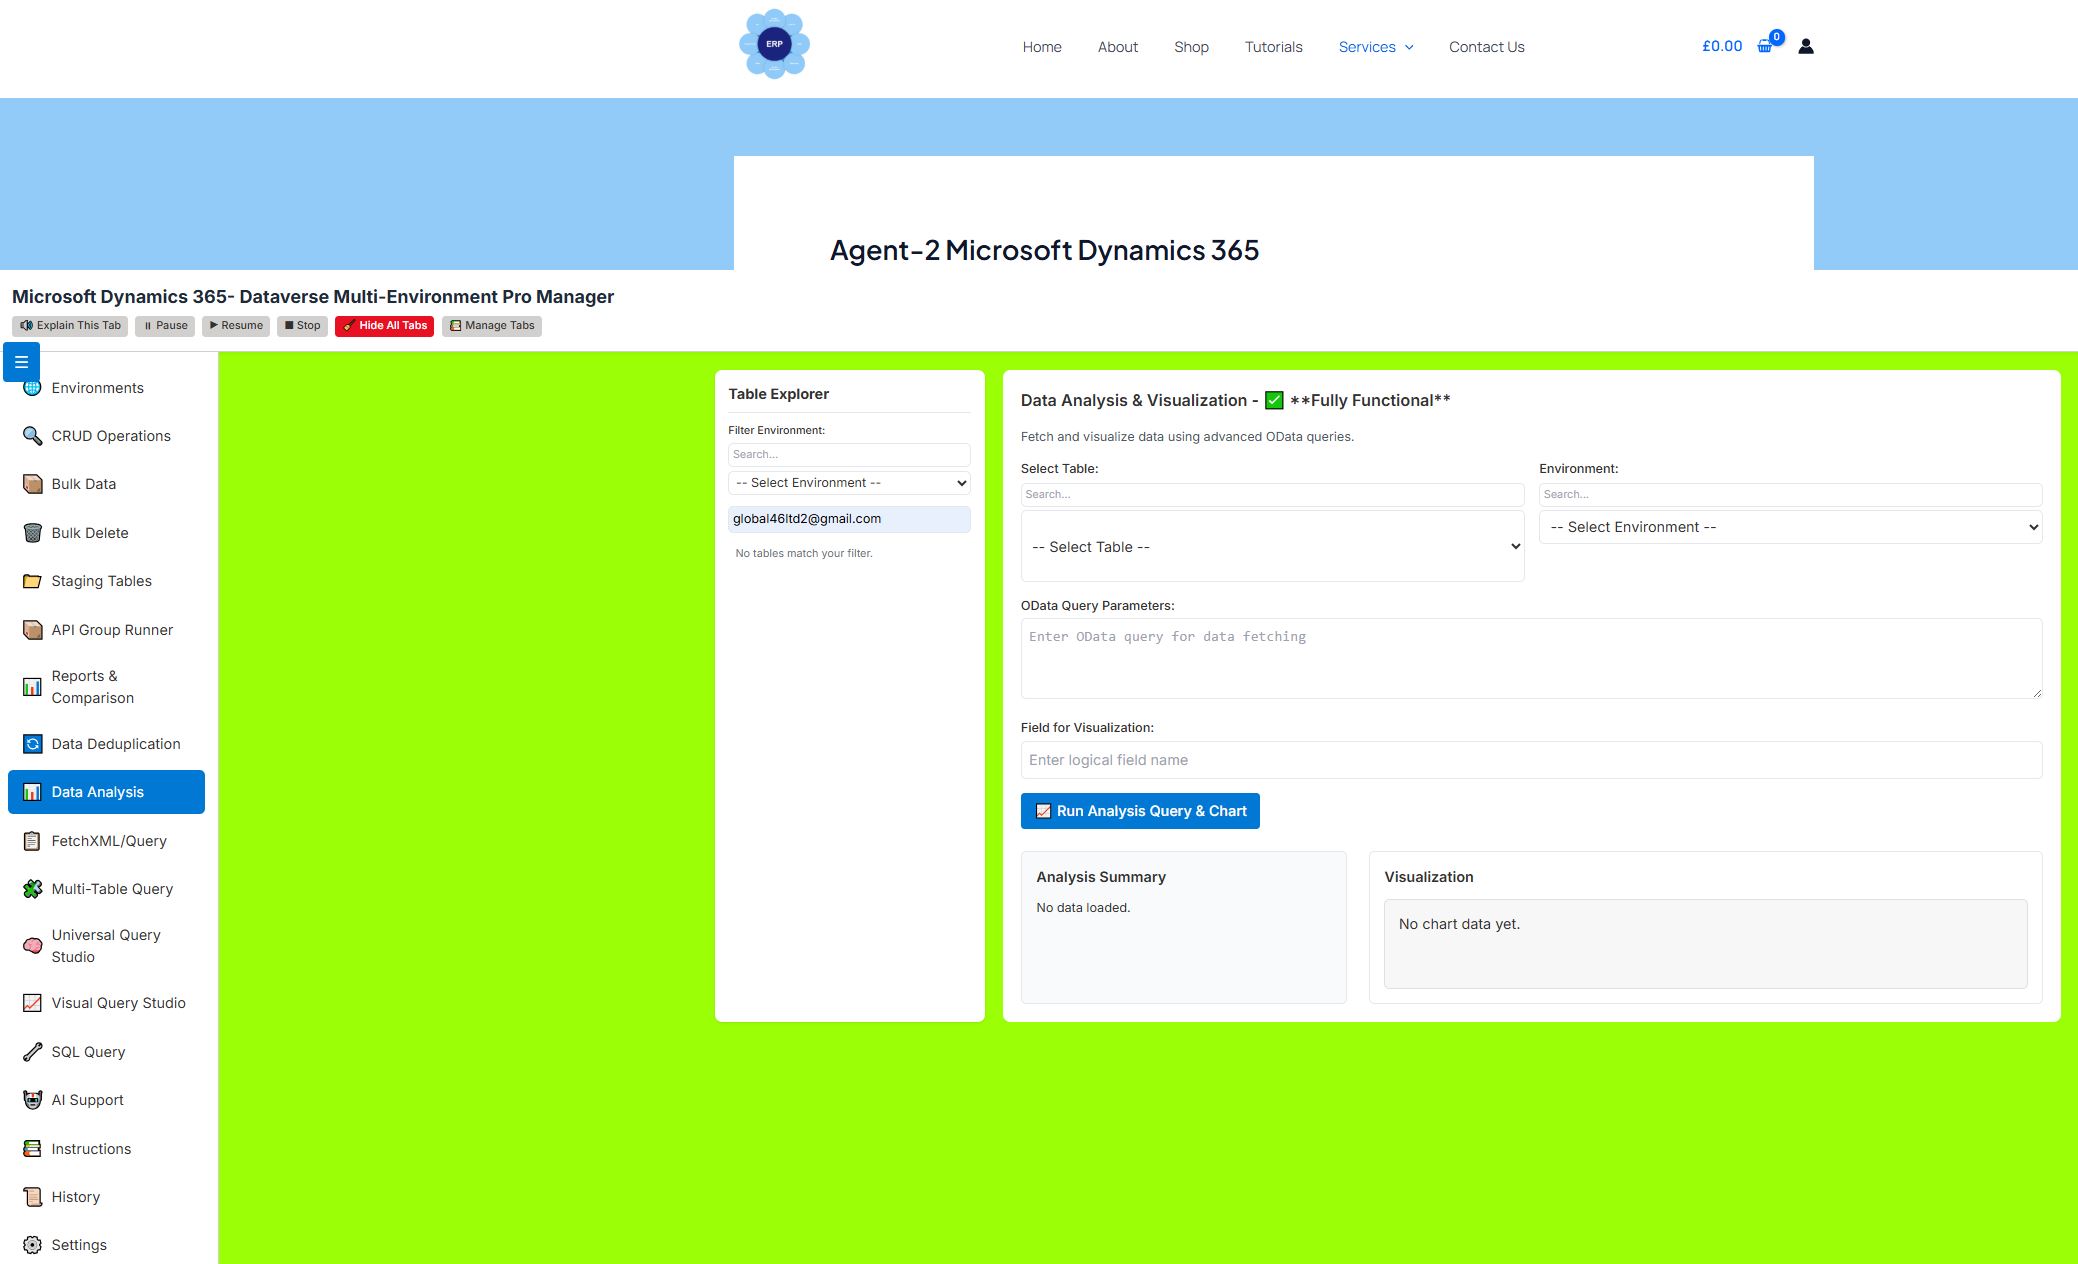Toggle Hide All Tabs
Viewport: 2078px width, 1264px height.
pos(384,325)
